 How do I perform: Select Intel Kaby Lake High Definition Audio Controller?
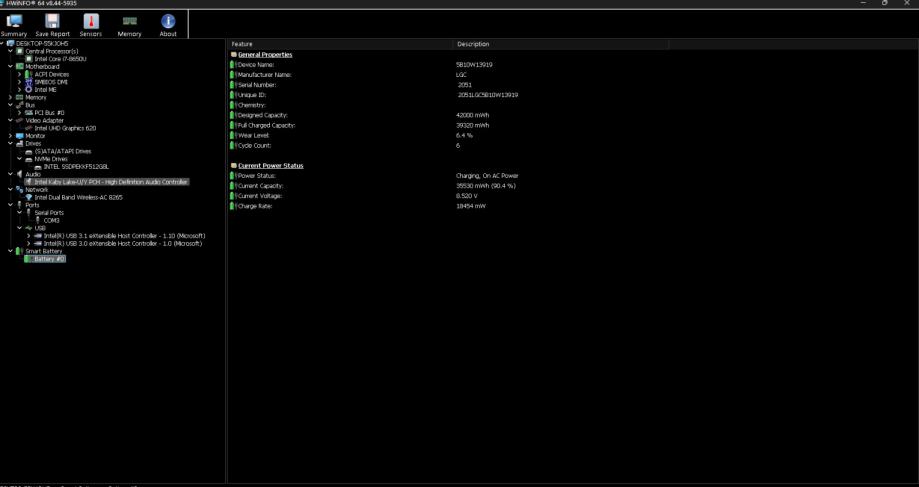111,182
